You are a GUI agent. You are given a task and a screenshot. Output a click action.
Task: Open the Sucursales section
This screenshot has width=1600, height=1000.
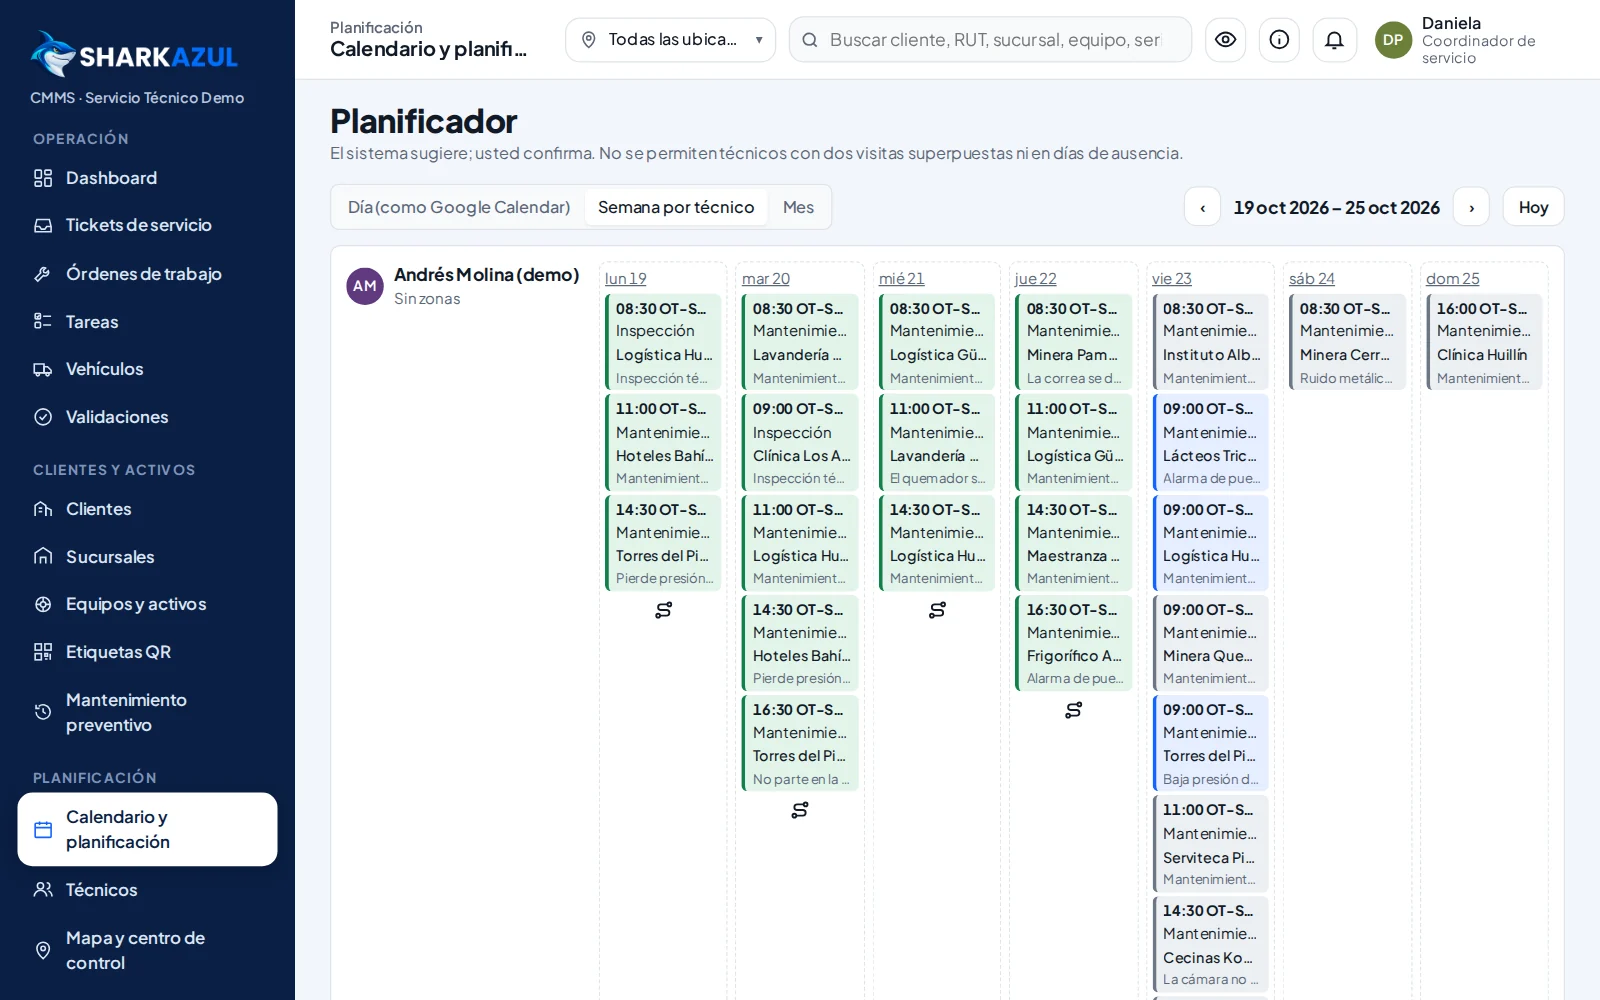point(147,557)
